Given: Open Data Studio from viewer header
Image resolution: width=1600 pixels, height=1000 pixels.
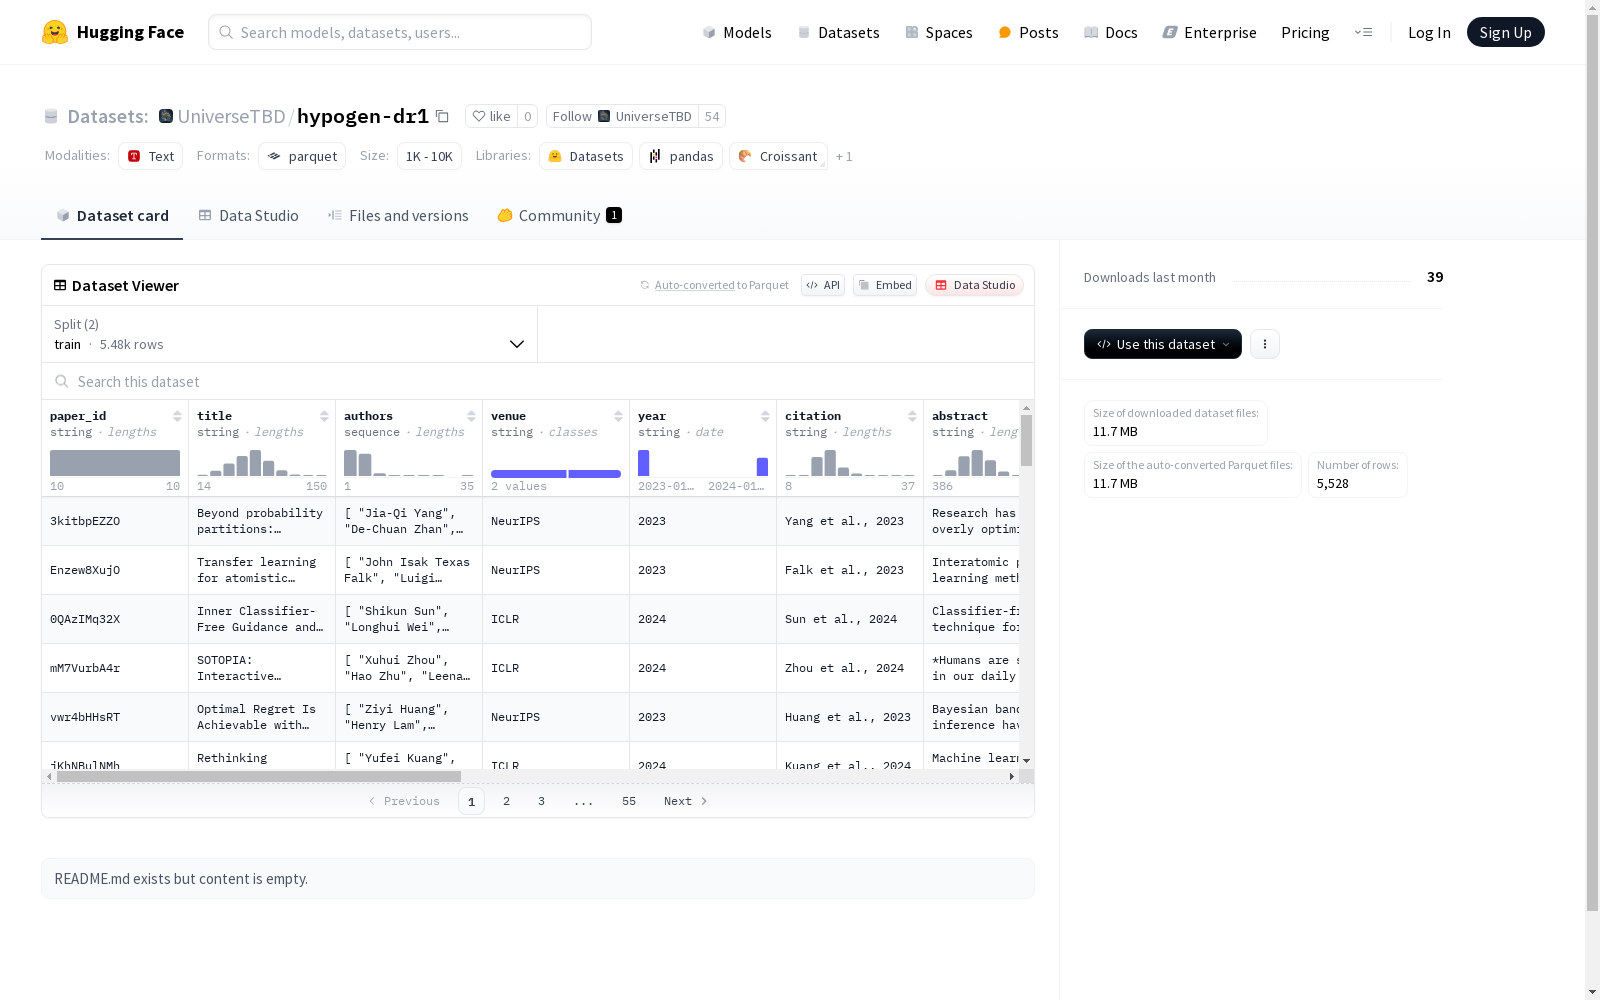Looking at the screenshot, I should [974, 285].
